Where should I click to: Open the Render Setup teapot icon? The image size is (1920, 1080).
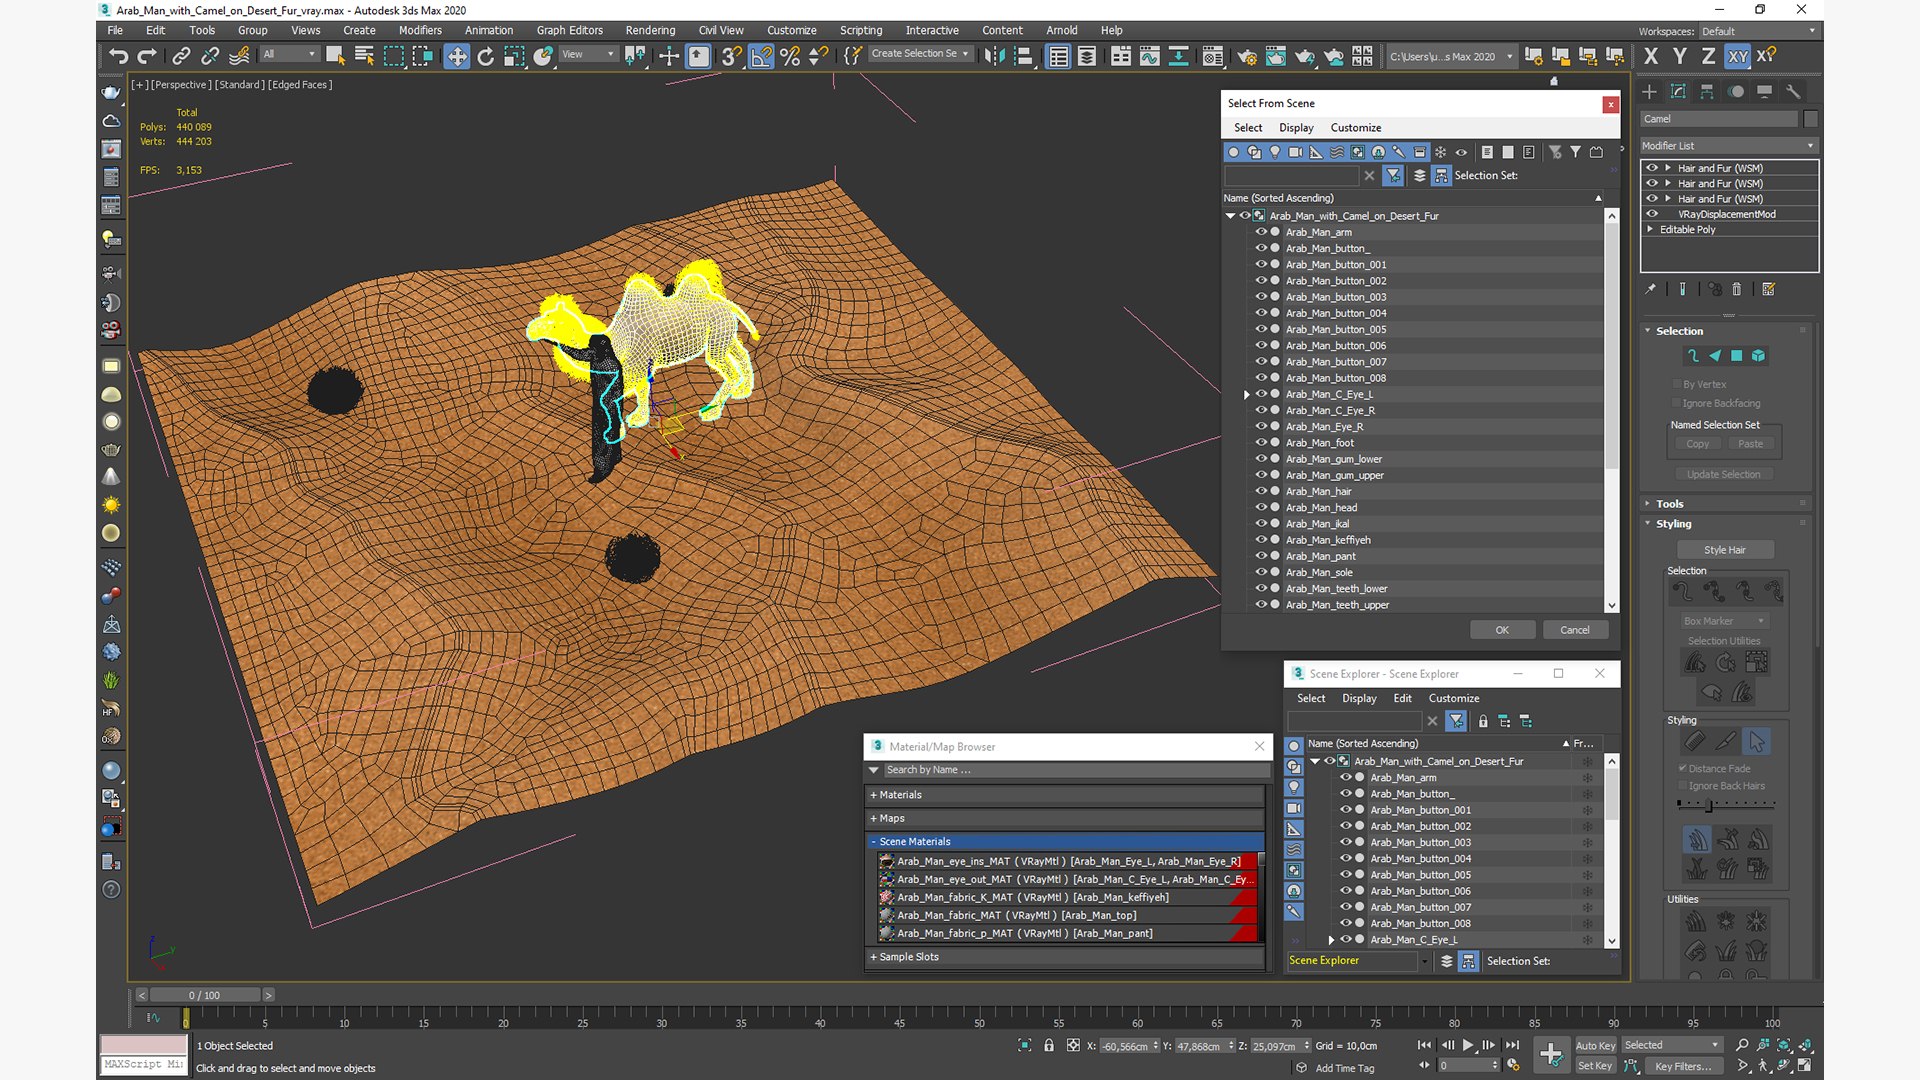1247,56
